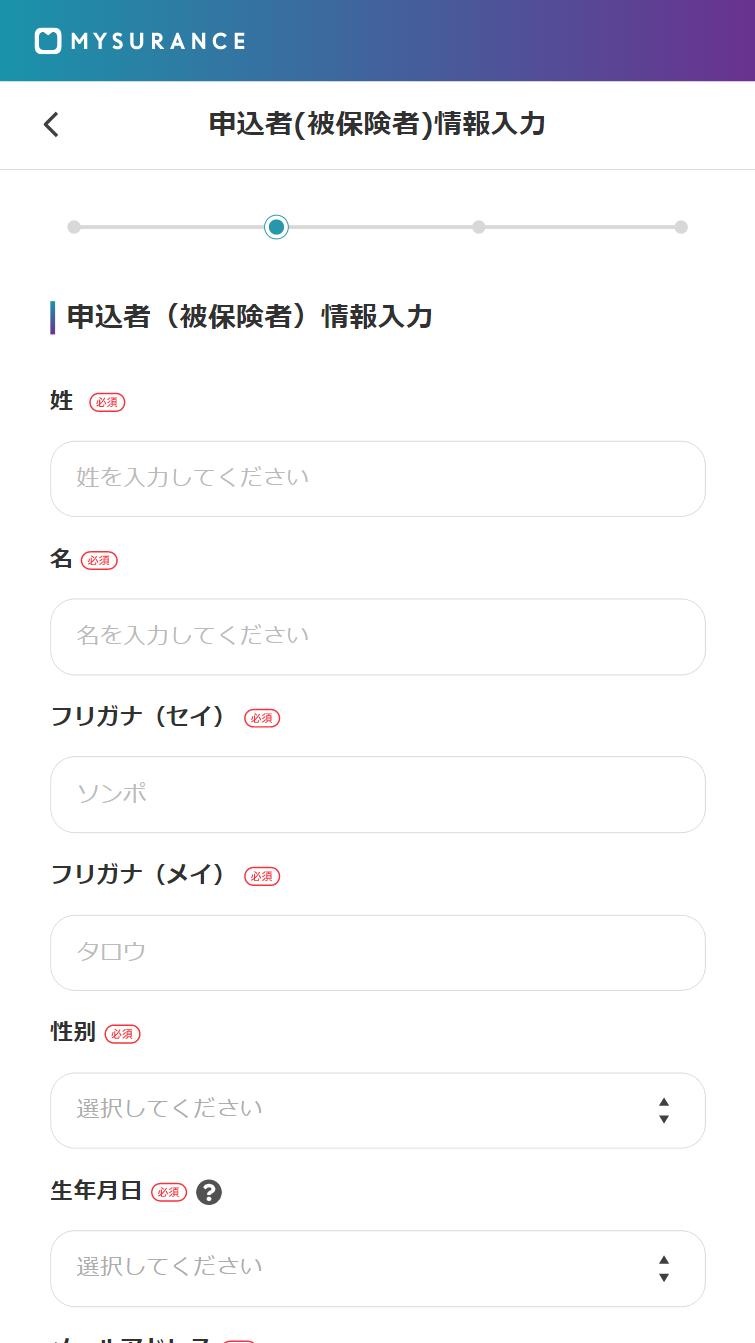Click the active second progress step
The height and width of the screenshot is (1343, 755).
[277, 227]
